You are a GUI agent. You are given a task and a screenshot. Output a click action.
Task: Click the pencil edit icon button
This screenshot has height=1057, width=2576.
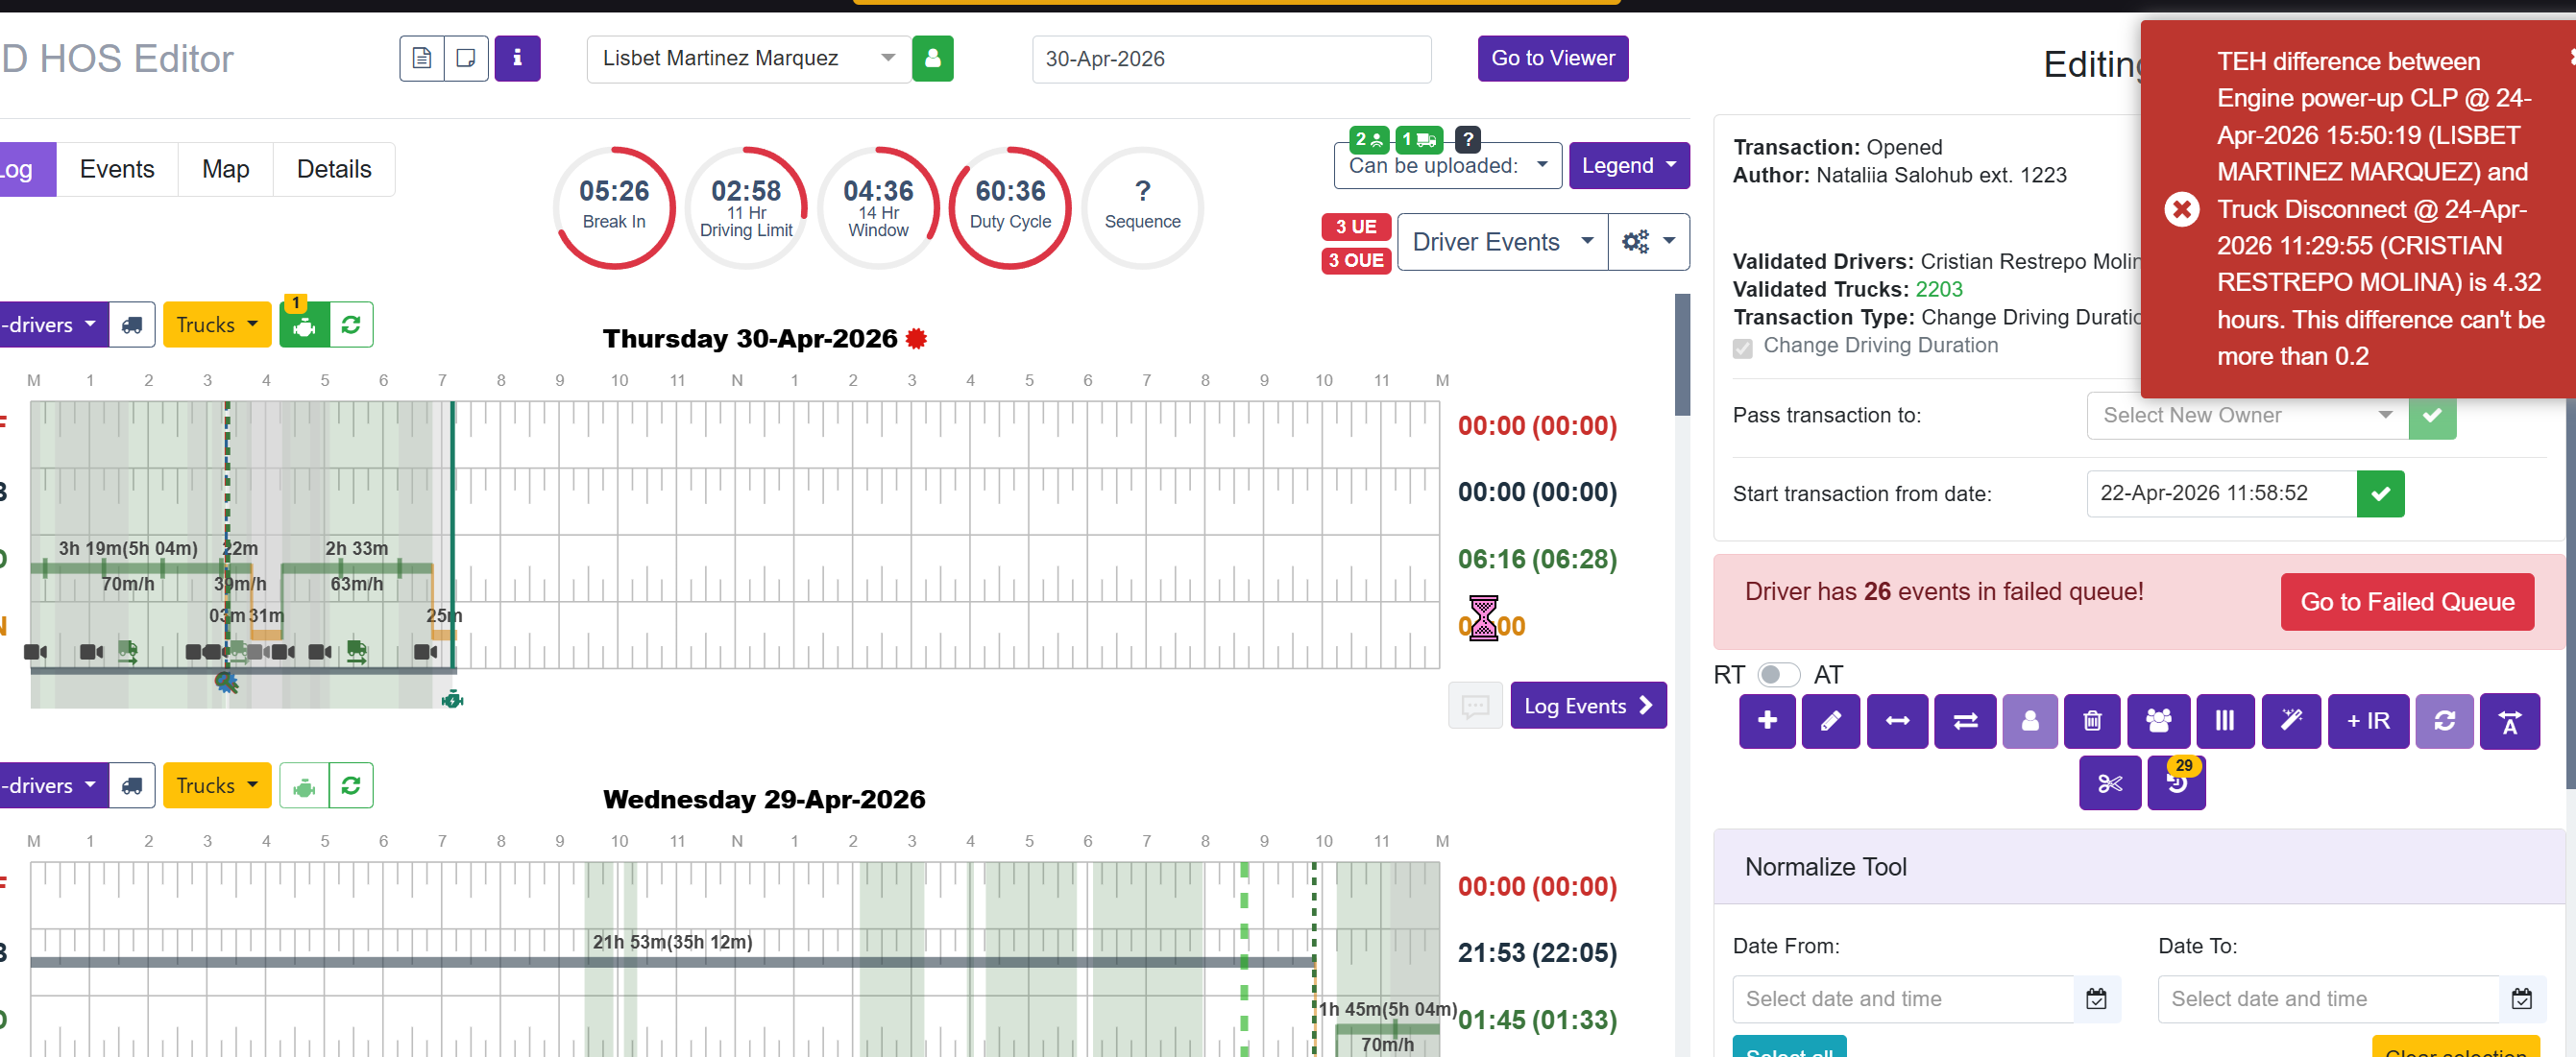coord(1829,721)
